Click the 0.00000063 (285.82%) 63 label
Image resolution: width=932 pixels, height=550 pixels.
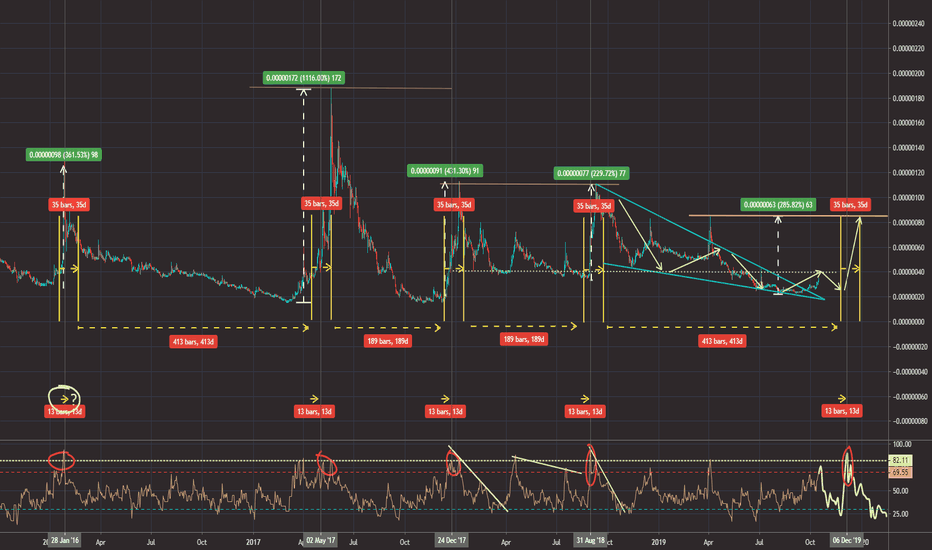[778, 205]
